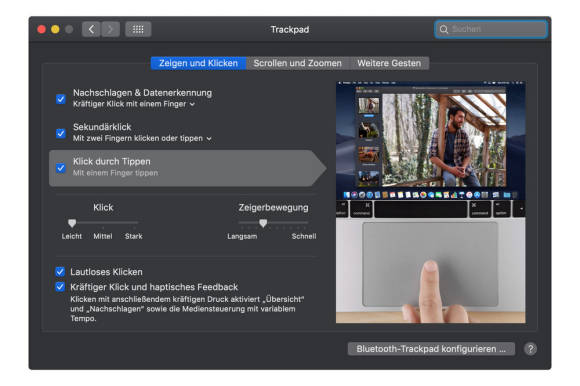Toggle the Lautloses Klicken checkbox
Screen dimensions: 580x386
[x=60, y=272]
